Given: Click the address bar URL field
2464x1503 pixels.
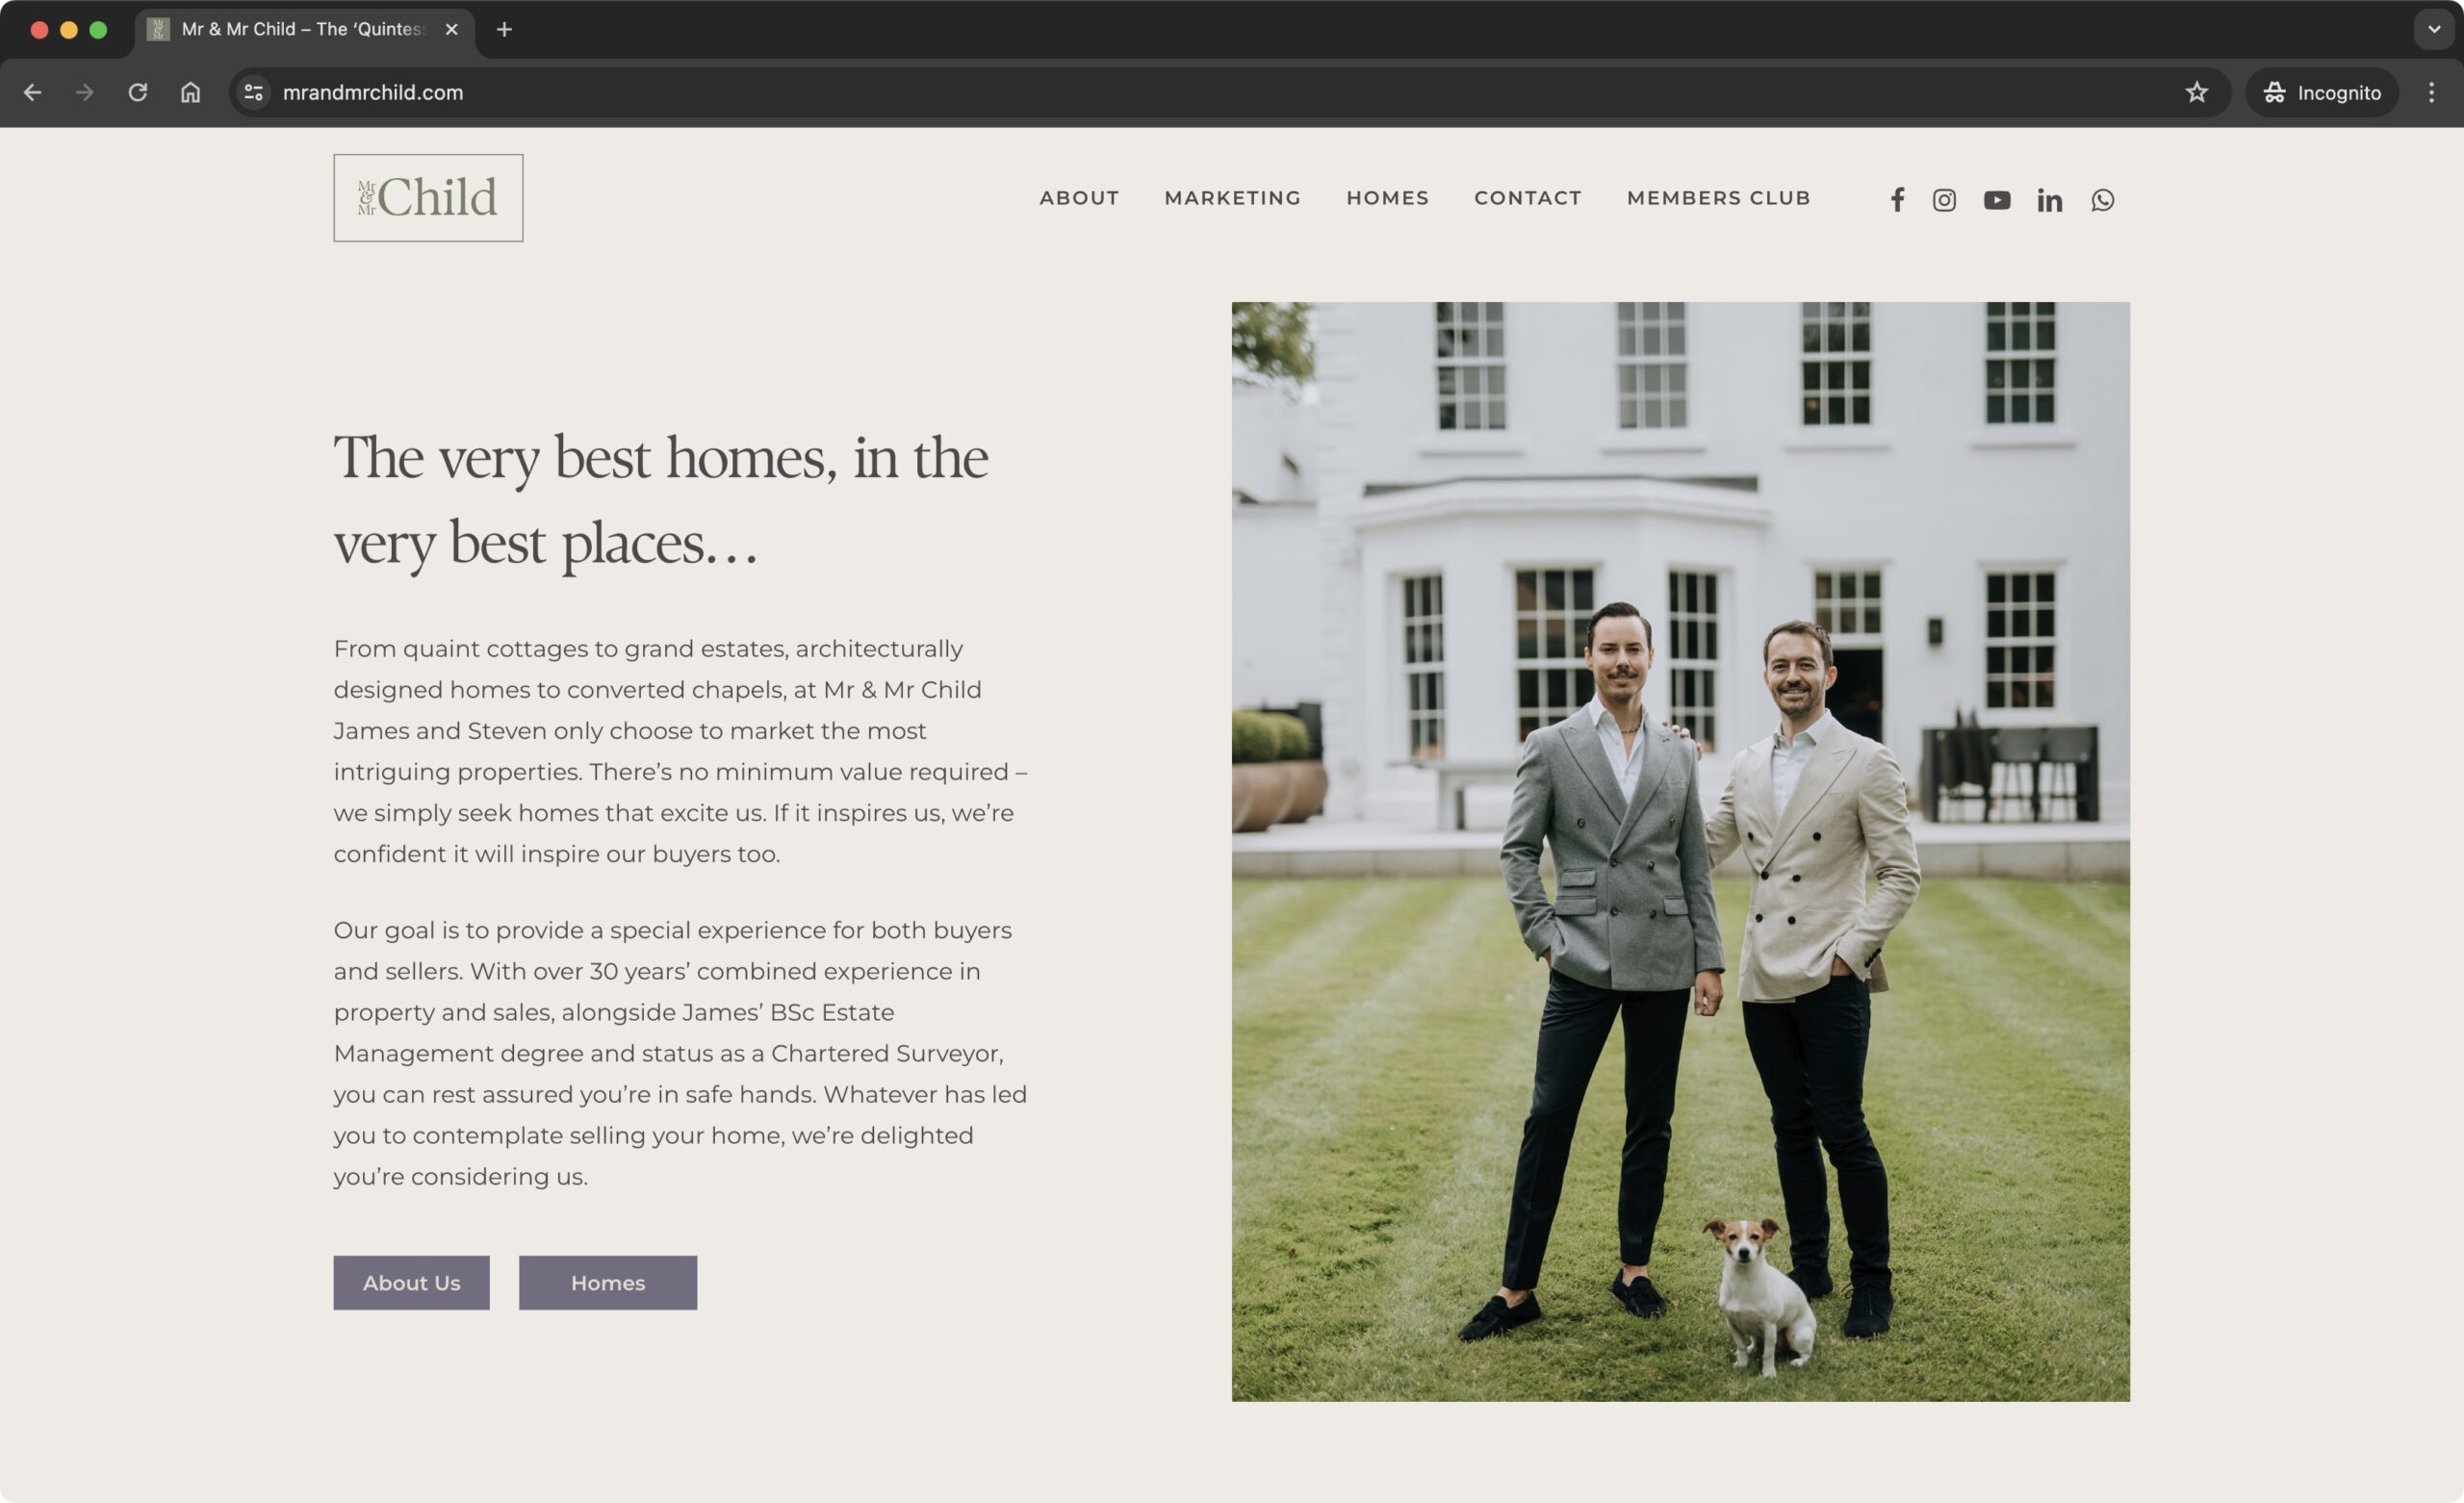Looking at the screenshot, I should pyautogui.click(x=1200, y=92).
